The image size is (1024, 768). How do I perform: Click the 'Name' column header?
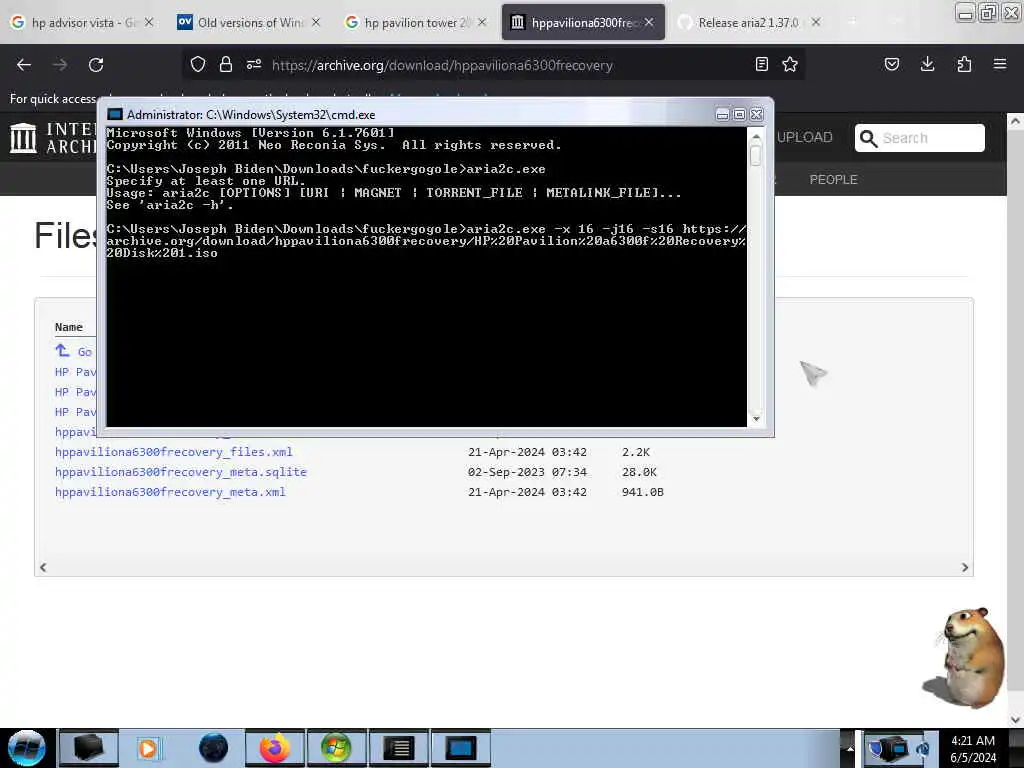(x=69, y=327)
